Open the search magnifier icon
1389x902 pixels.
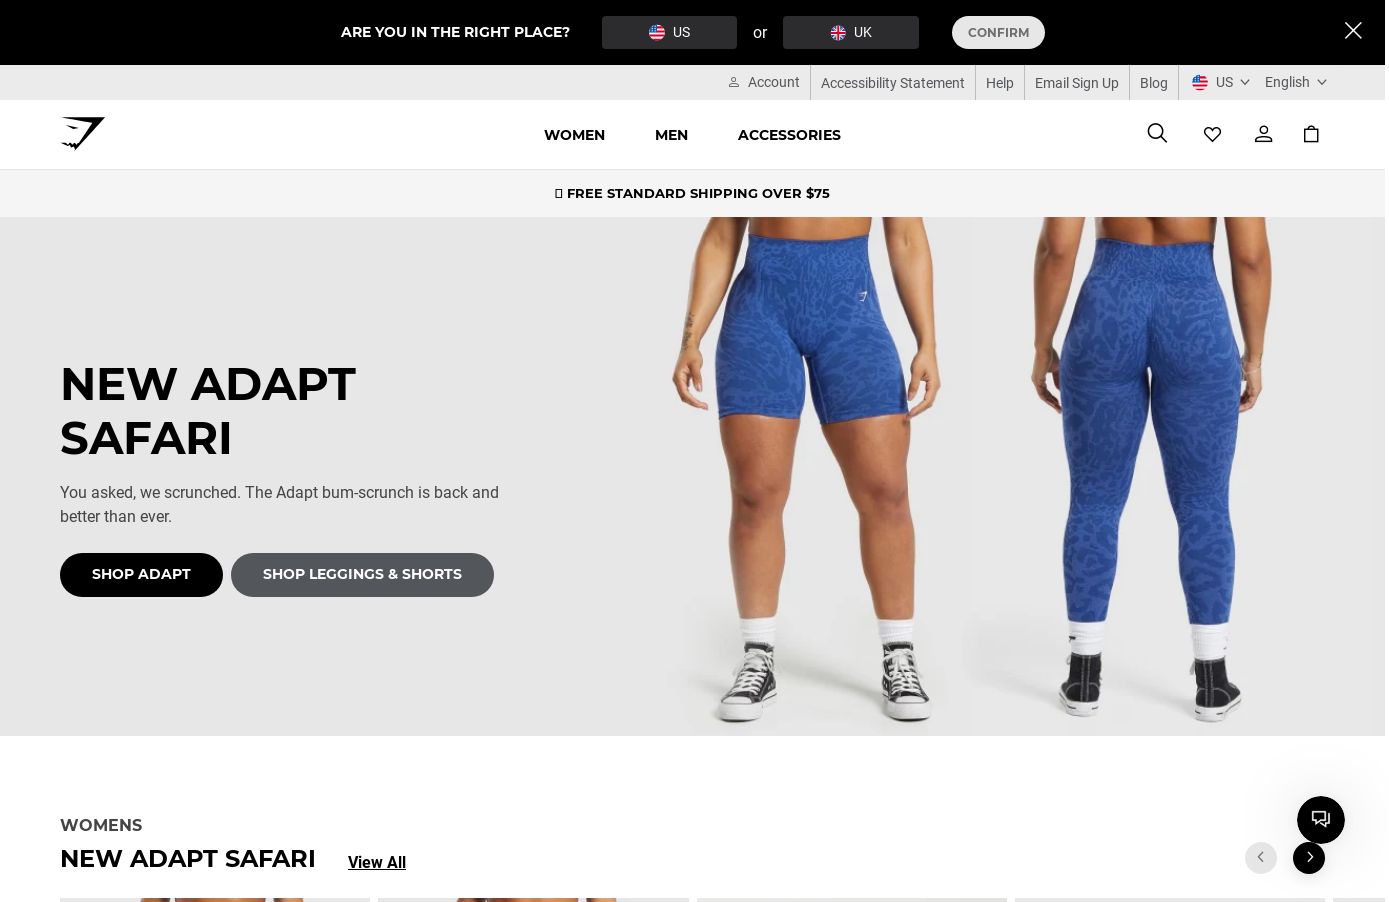pos(1157,133)
